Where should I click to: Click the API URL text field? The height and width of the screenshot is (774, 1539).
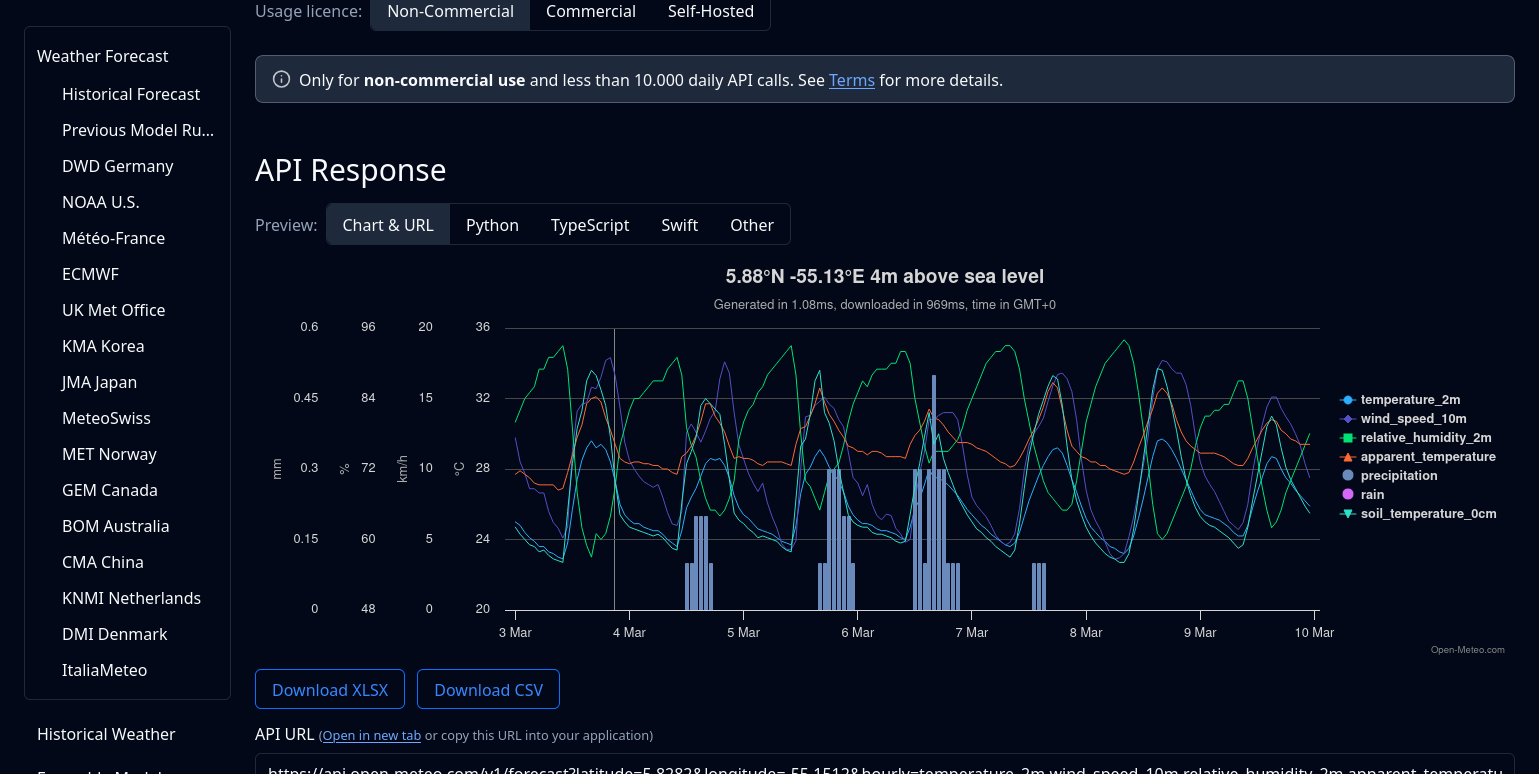tap(884, 766)
